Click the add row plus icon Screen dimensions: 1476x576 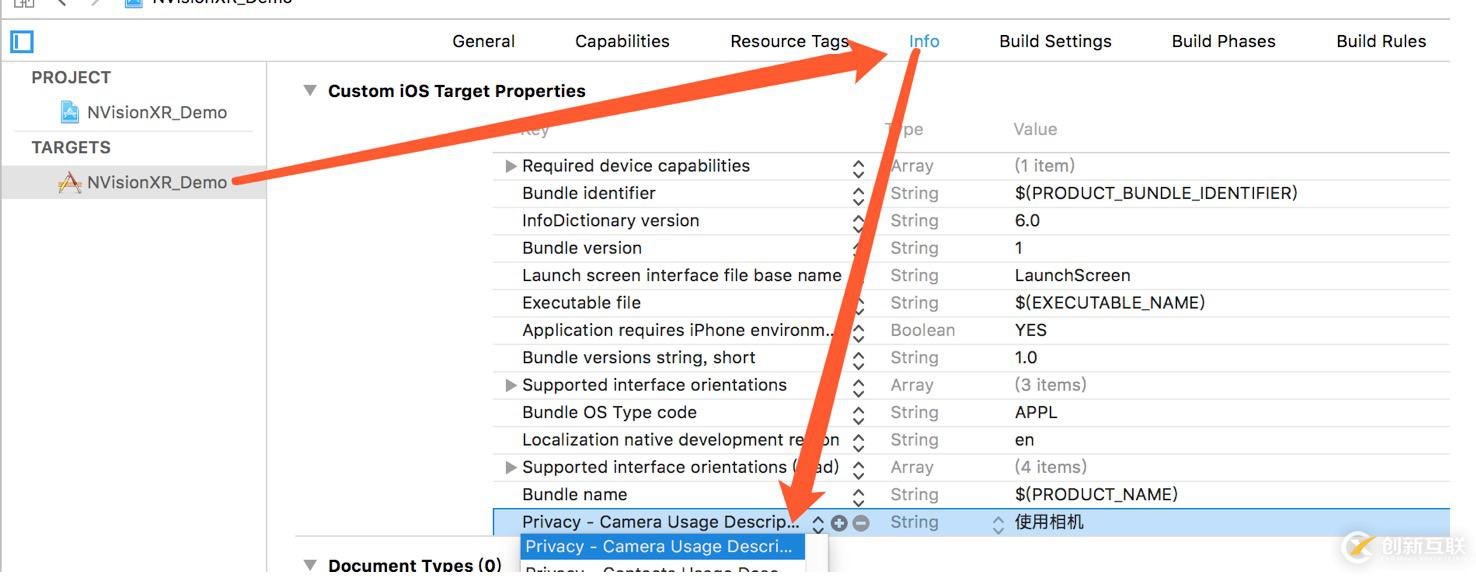(839, 523)
